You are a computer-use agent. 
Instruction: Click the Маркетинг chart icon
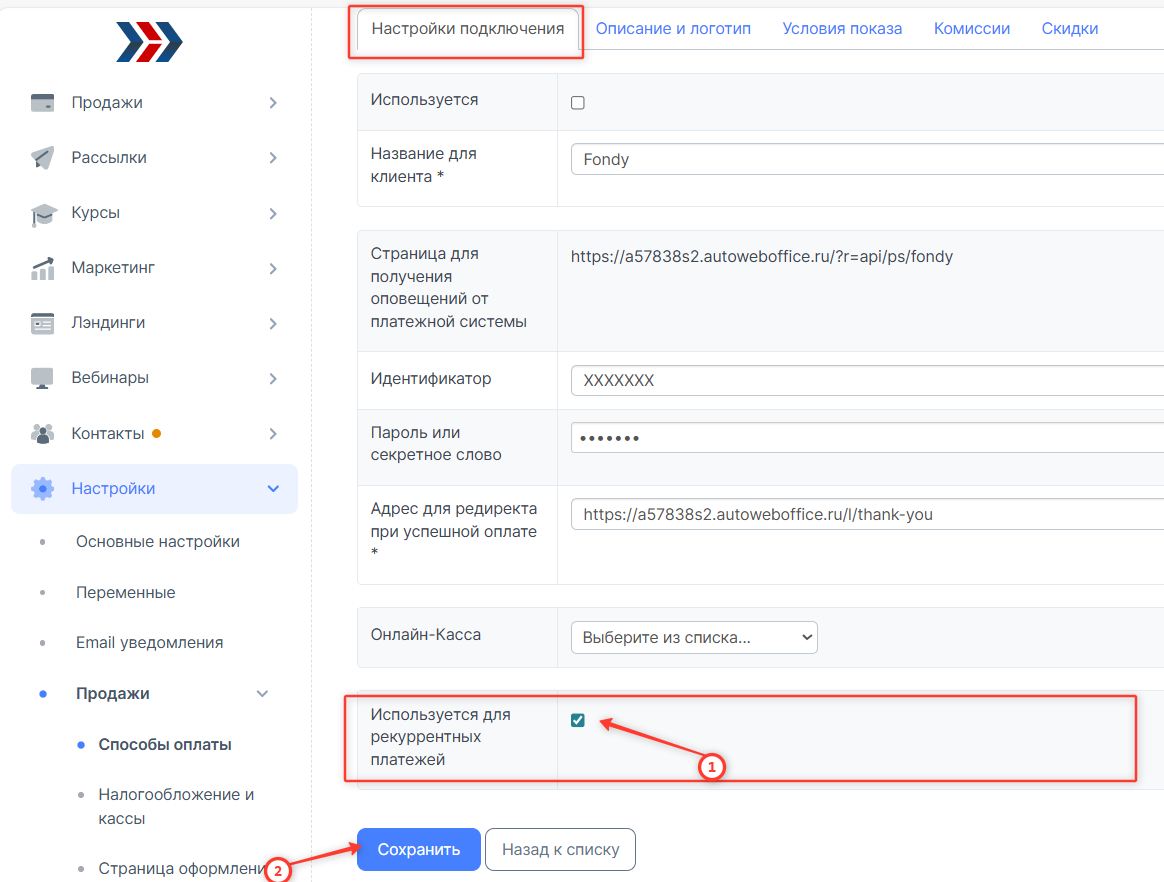coord(42,268)
